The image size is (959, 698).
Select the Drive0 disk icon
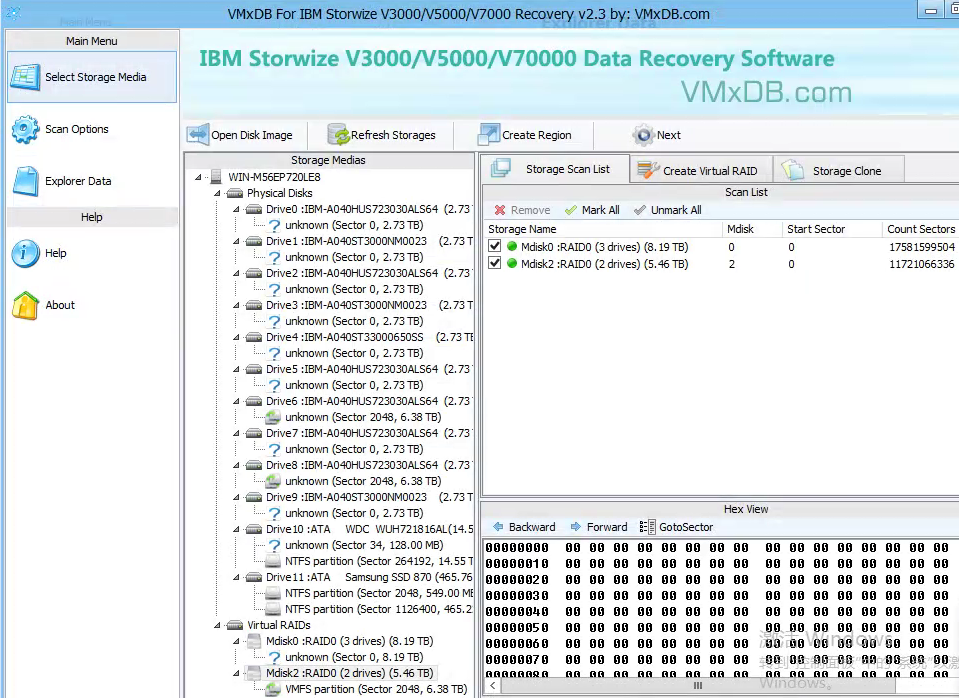tap(254, 209)
